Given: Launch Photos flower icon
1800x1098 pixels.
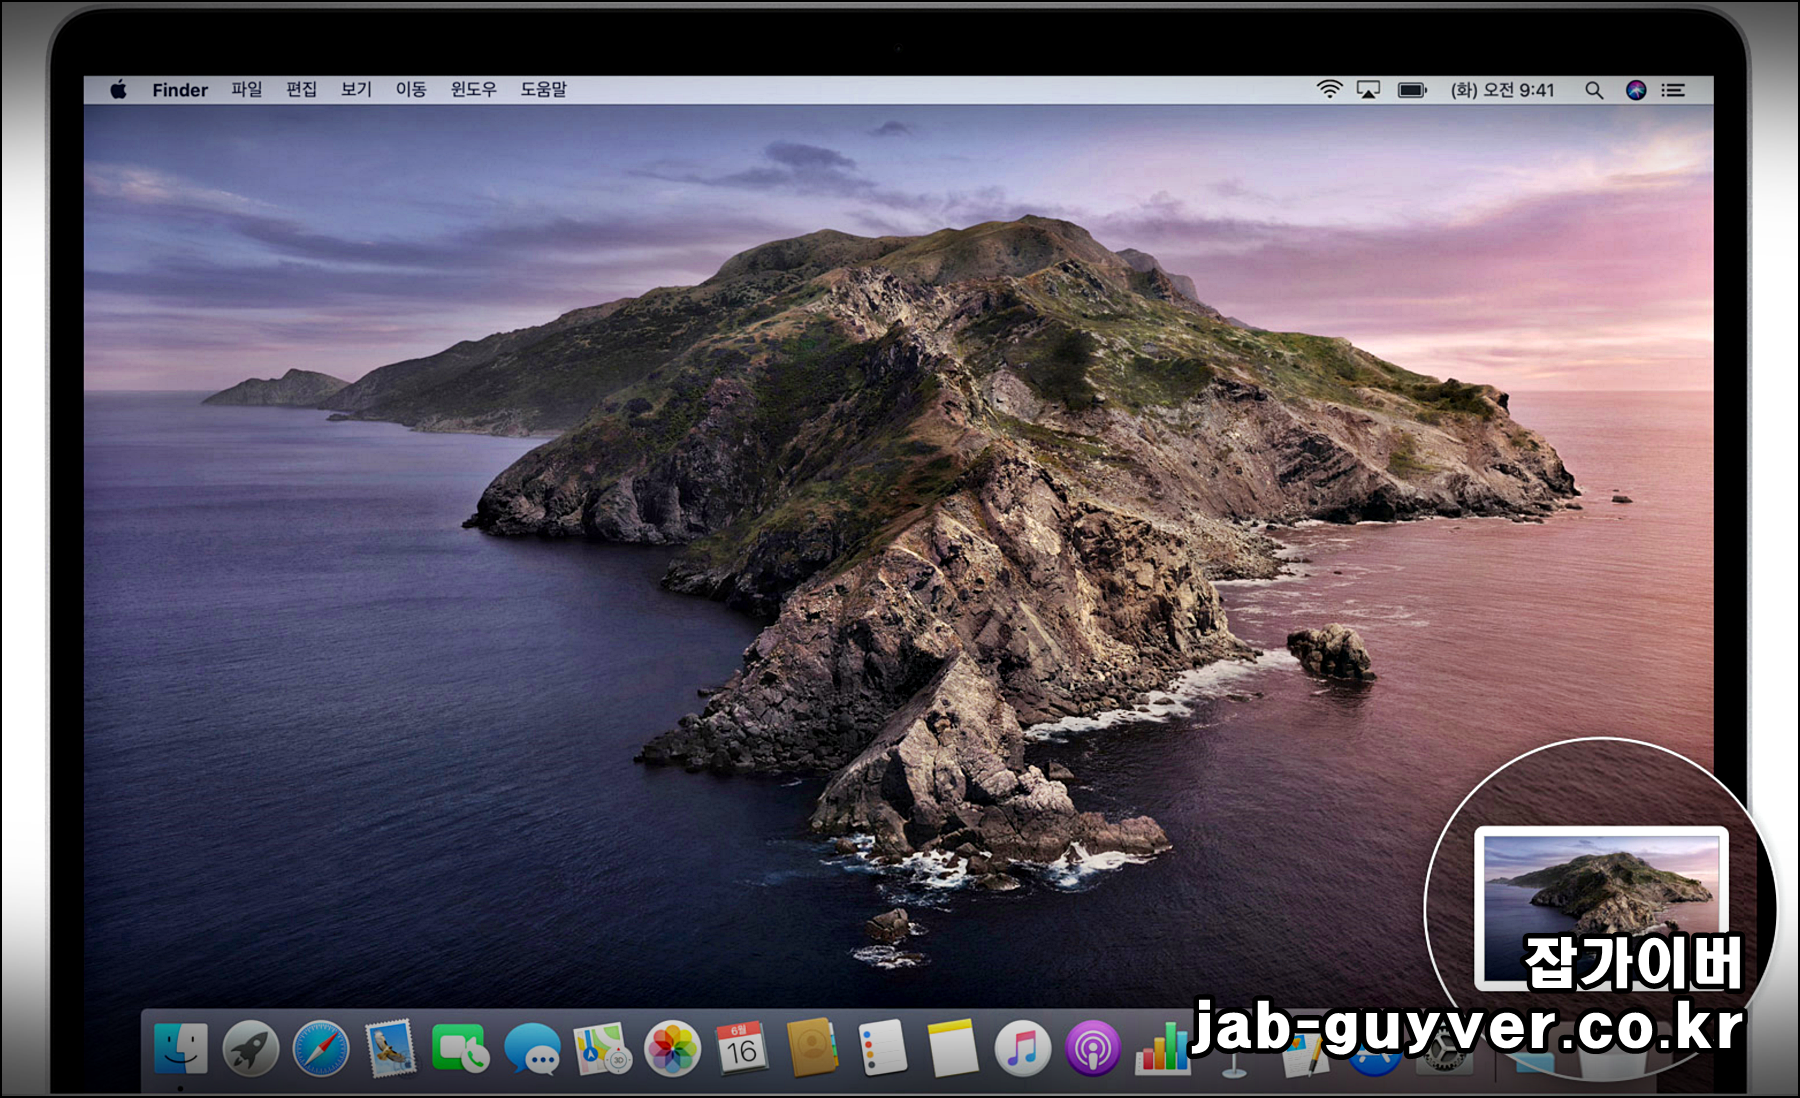Looking at the screenshot, I should [x=672, y=1049].
